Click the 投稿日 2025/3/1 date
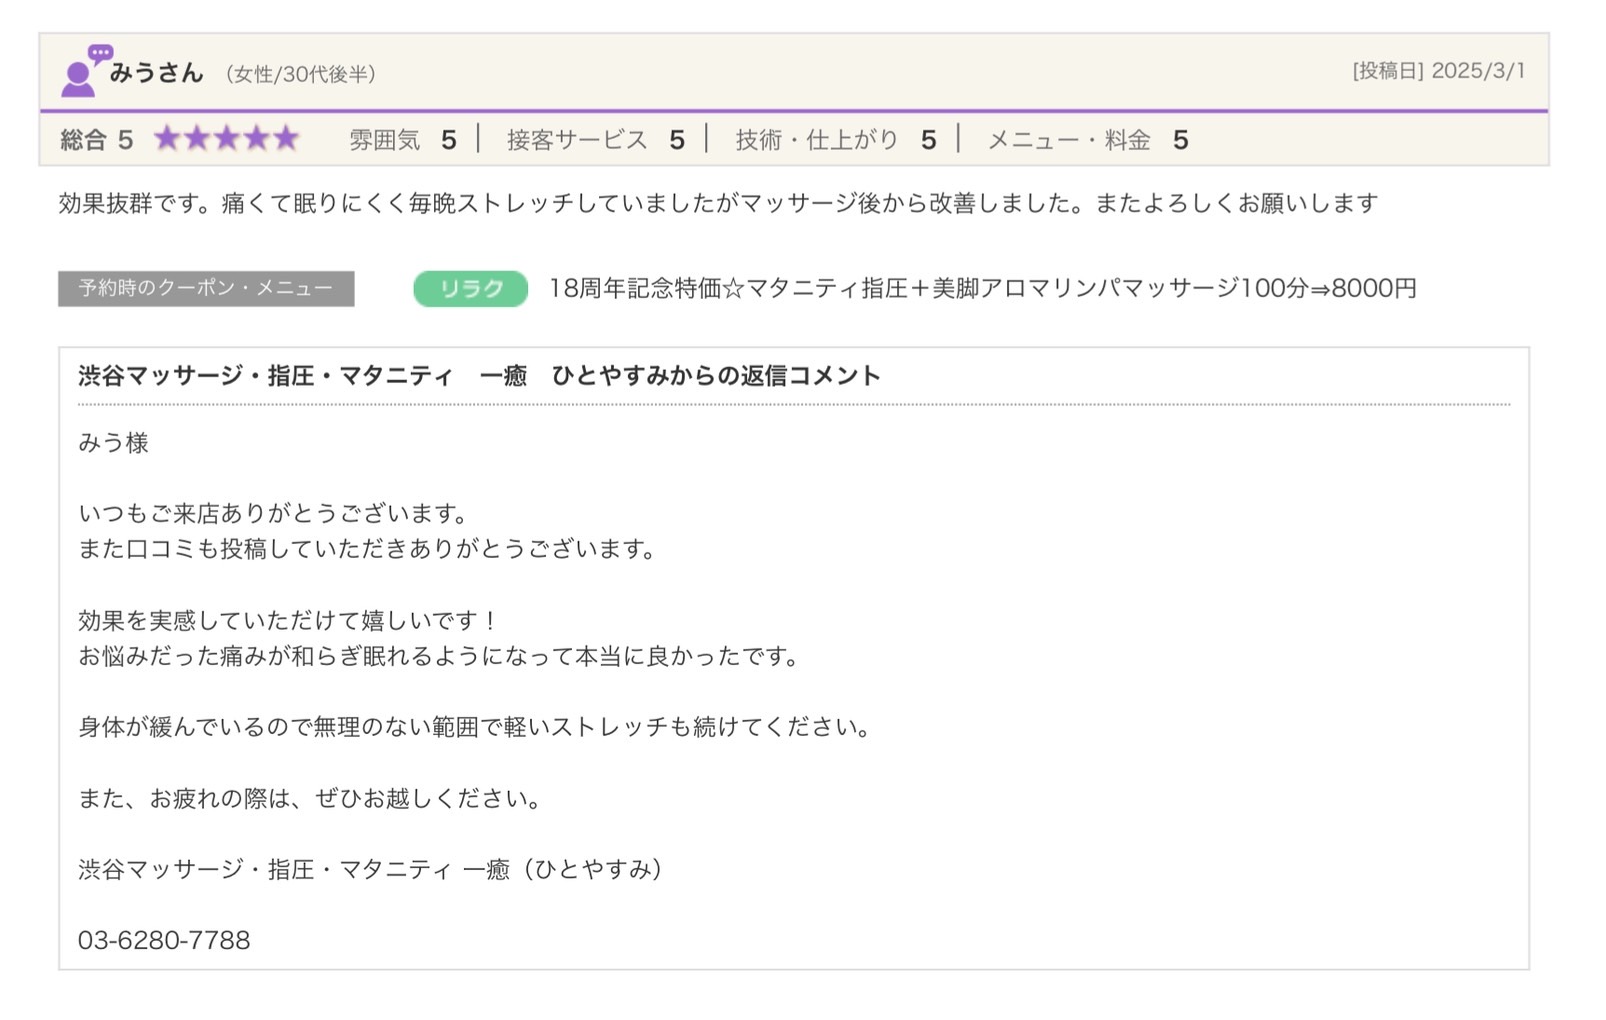 tap(1438, 71)
